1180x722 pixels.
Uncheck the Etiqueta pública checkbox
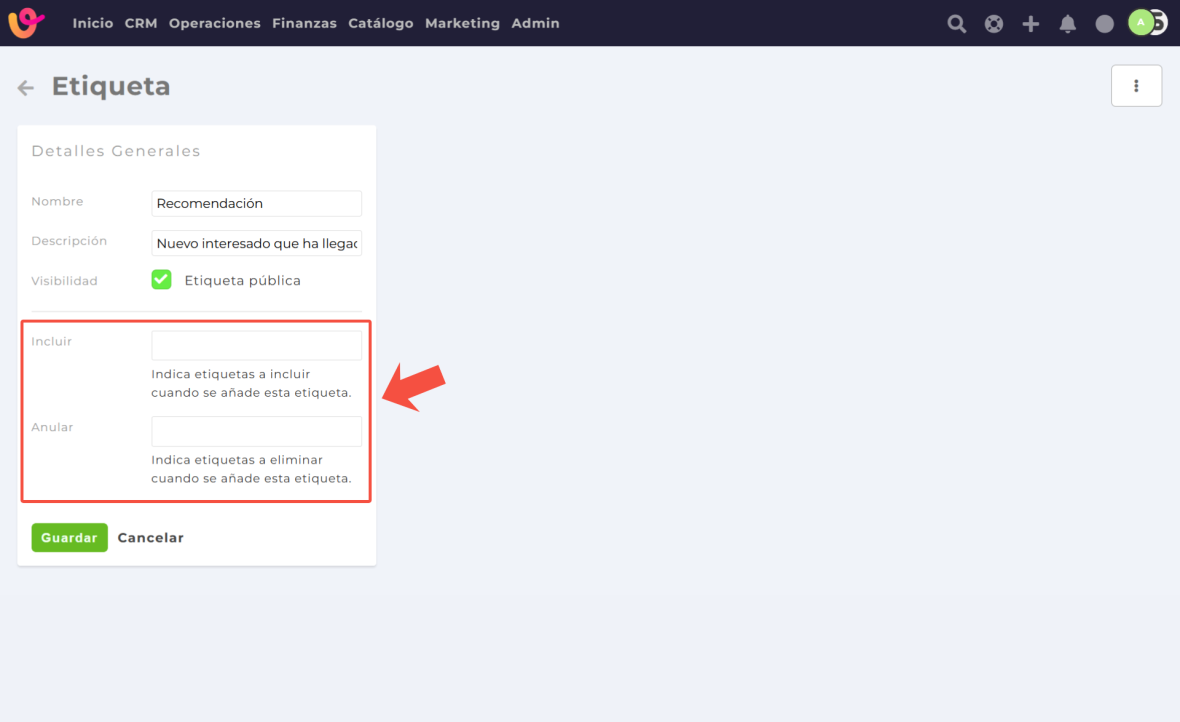161,280
